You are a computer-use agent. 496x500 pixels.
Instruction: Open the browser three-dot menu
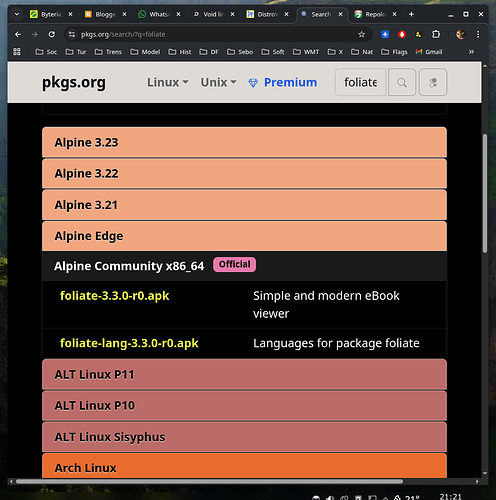click(478, 34)
